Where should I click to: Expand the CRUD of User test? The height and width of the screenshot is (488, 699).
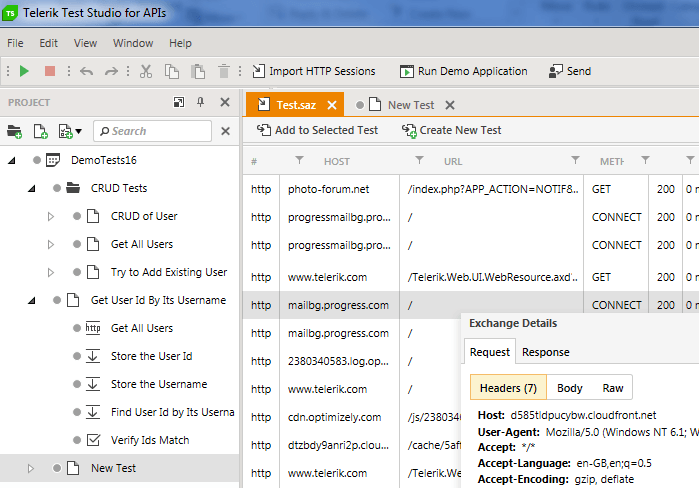click(x=51, y=217)
